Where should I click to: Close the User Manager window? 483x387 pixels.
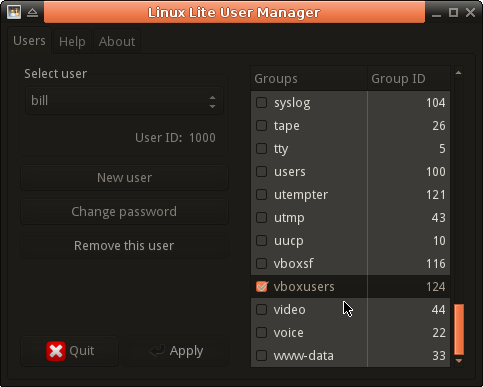coord(471,13)
